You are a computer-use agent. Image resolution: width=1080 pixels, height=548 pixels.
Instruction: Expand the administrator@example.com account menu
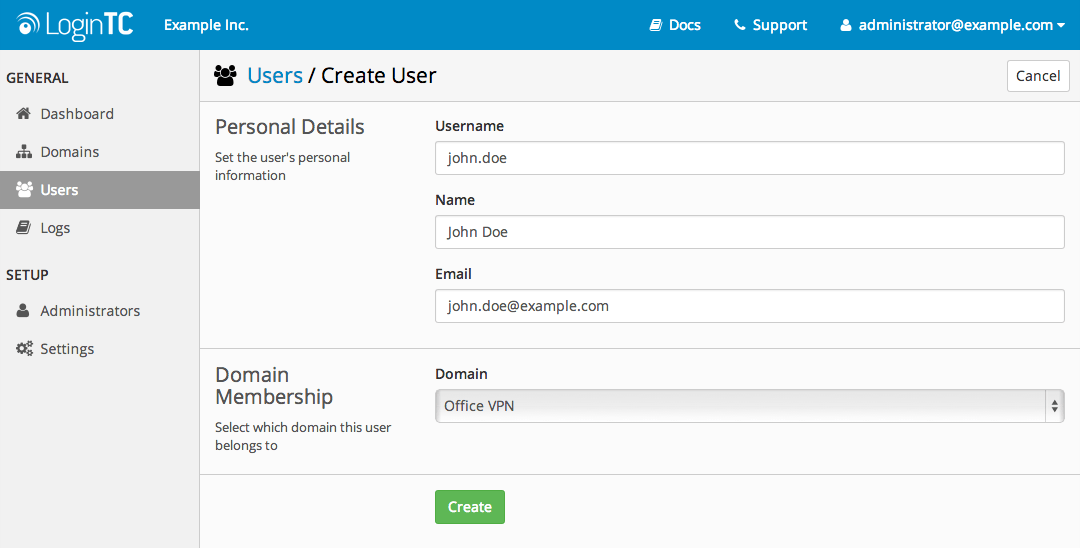(x=952, y=25)
